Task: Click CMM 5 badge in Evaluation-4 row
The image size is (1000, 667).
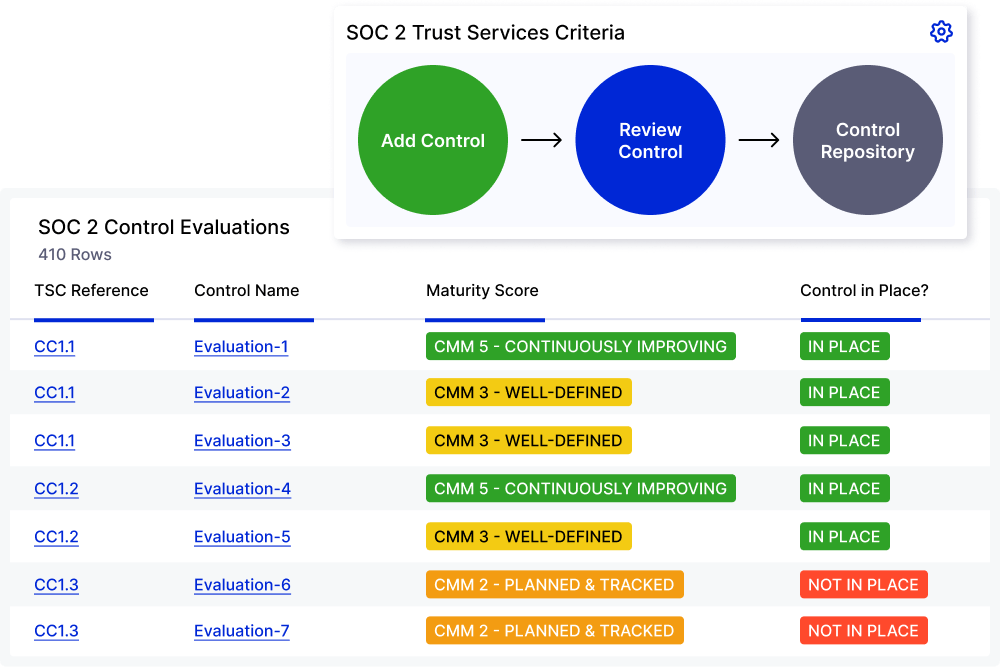Action: click(580, 488)
